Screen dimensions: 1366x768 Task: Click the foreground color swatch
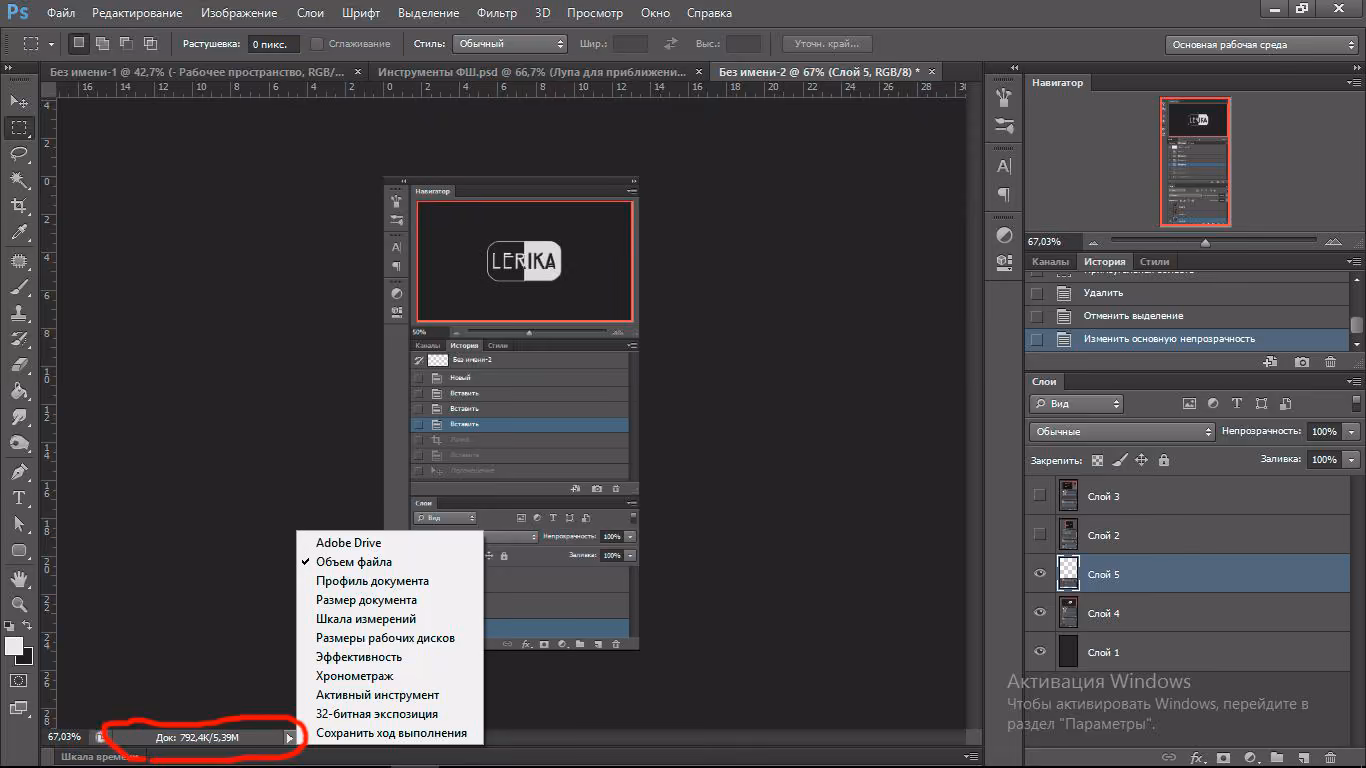pos(14,646)
